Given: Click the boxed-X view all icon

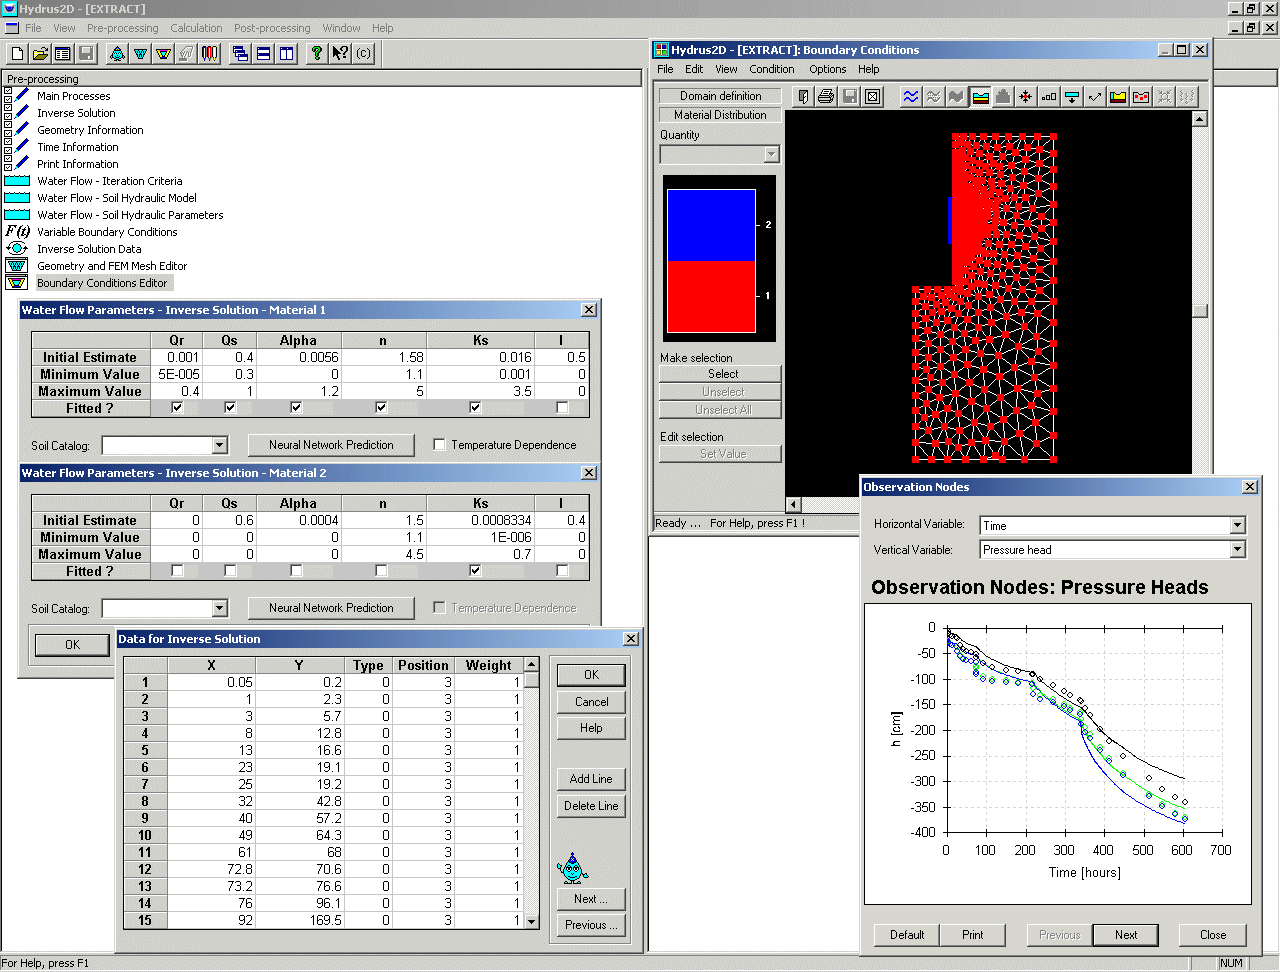Looking at the screenshot, I should click(873, 97).
